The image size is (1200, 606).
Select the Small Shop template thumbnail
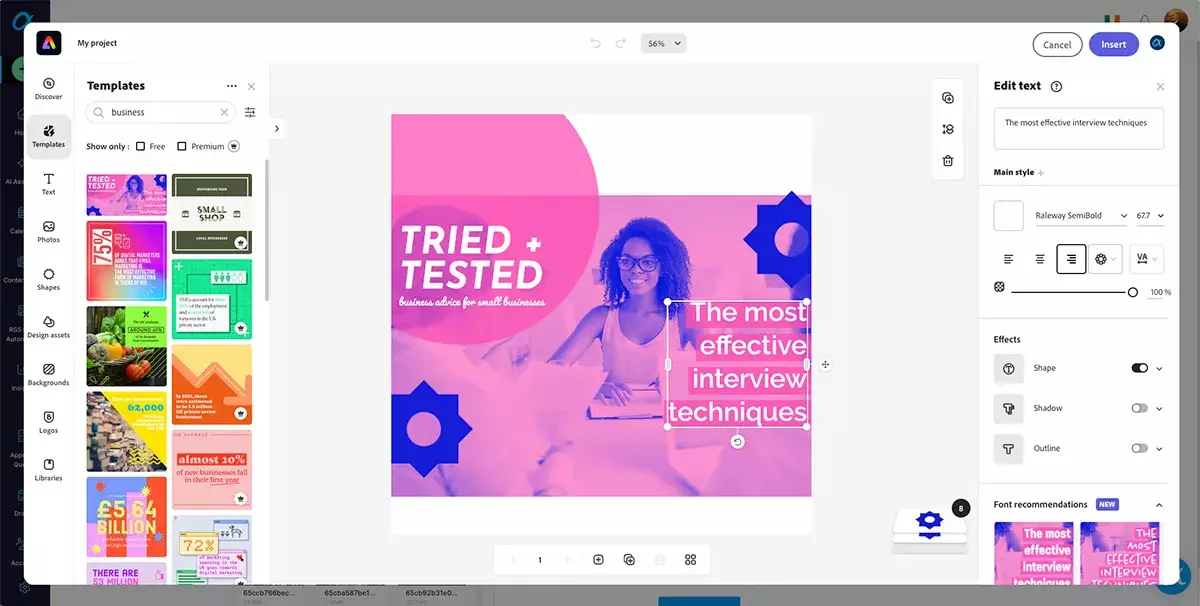(212, 213)
